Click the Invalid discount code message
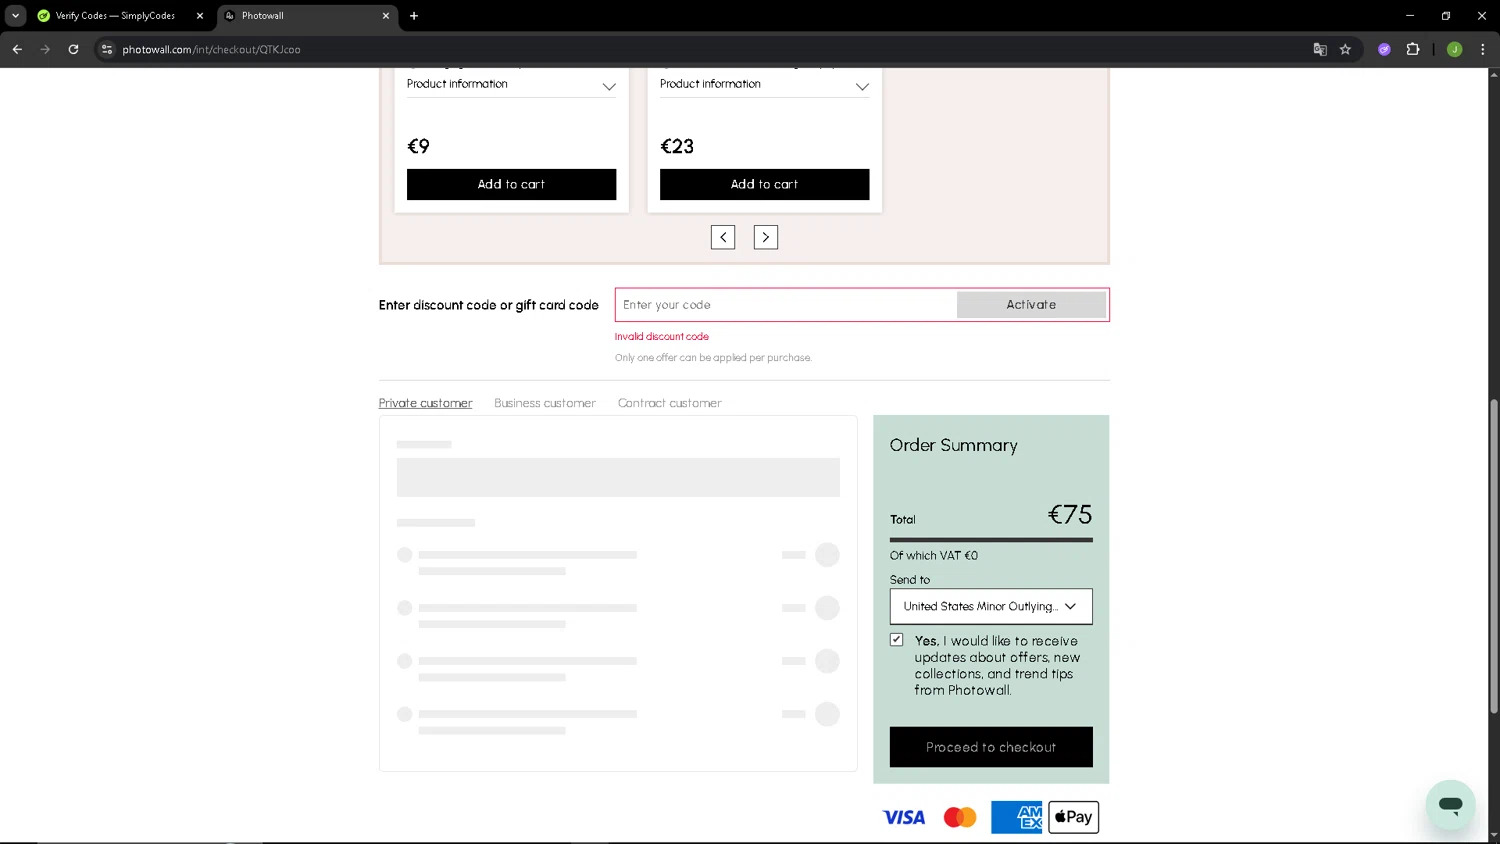This screenshot has width=1500, height=844. [662, 336]
